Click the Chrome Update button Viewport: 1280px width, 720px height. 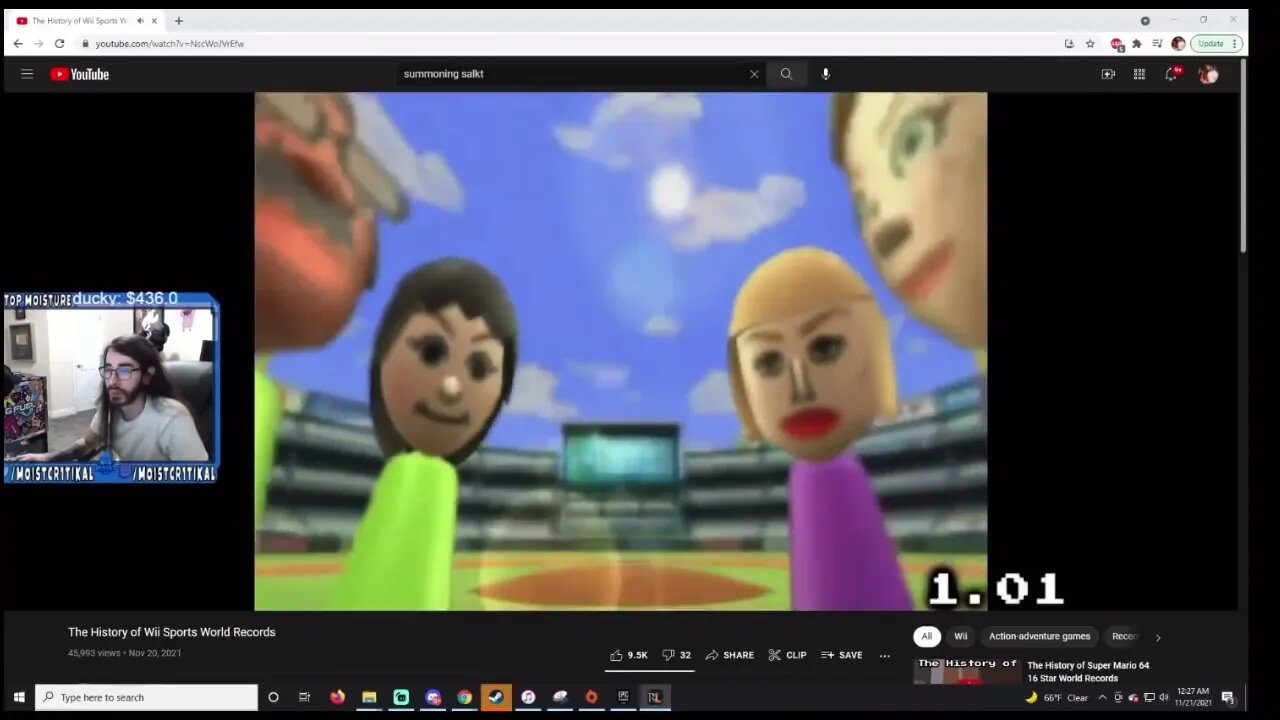(x=1211, y=44)
